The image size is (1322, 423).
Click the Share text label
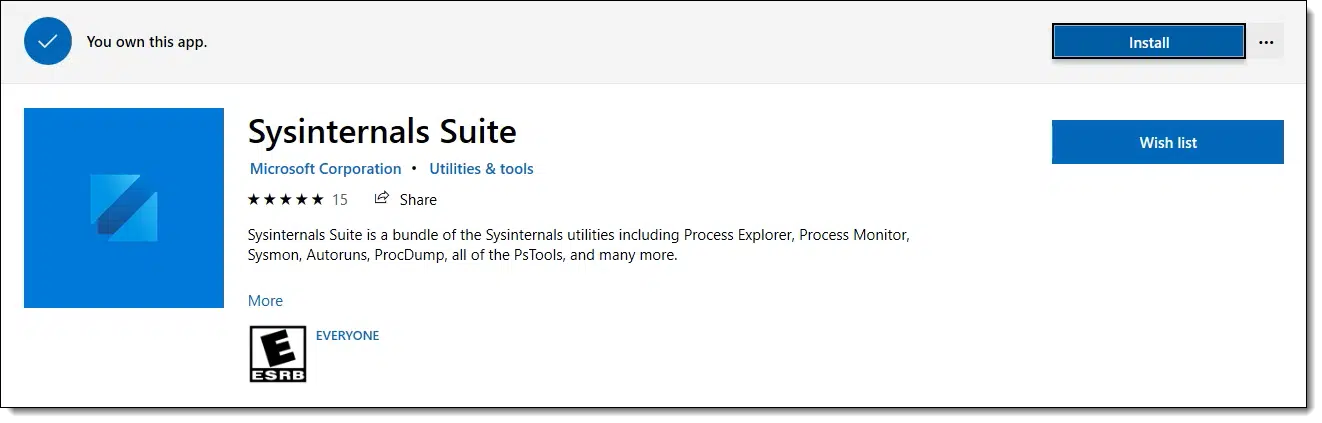418,200
